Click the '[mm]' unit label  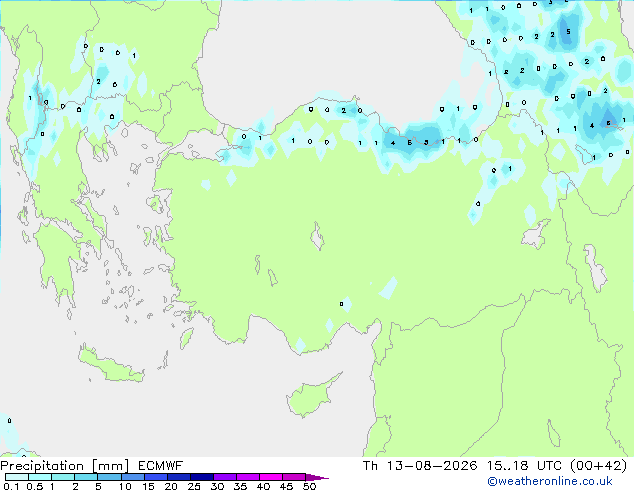click(x=111, y=466)
